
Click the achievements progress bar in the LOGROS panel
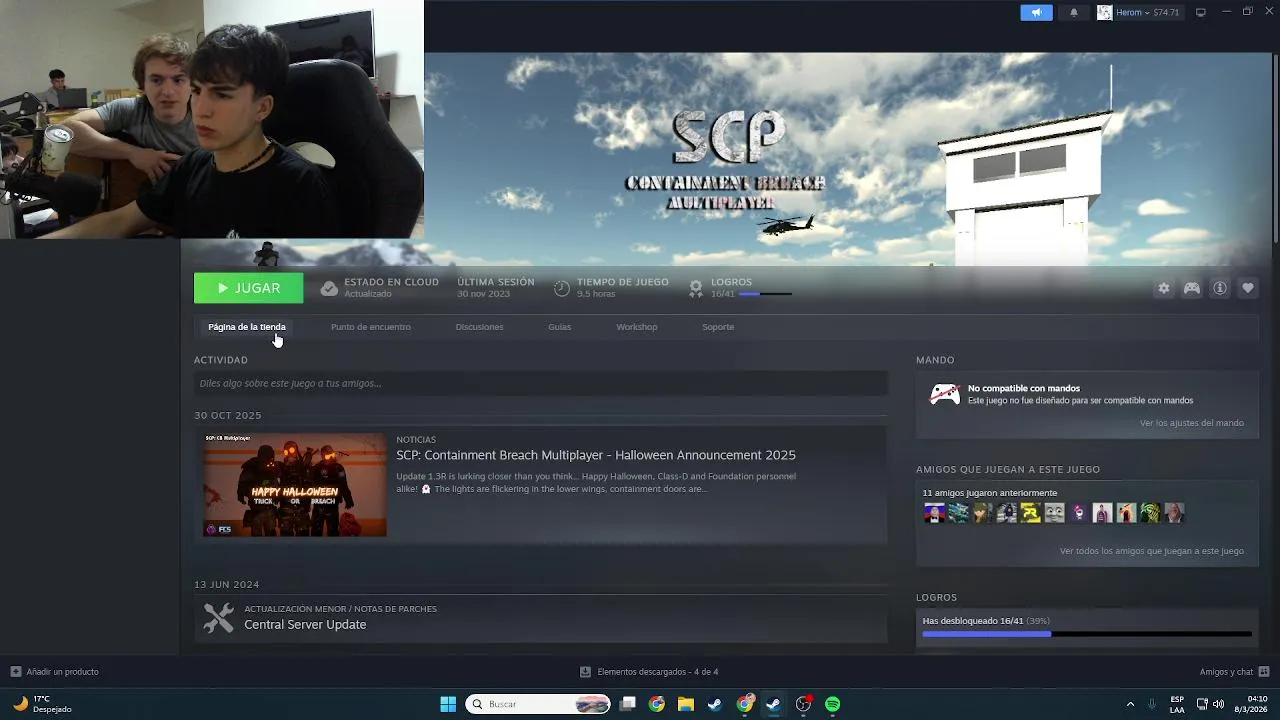coord(1087,634)
